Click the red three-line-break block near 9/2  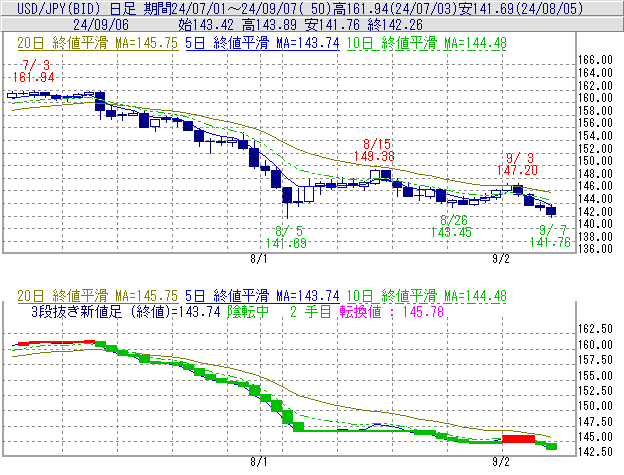pos(519,439)
